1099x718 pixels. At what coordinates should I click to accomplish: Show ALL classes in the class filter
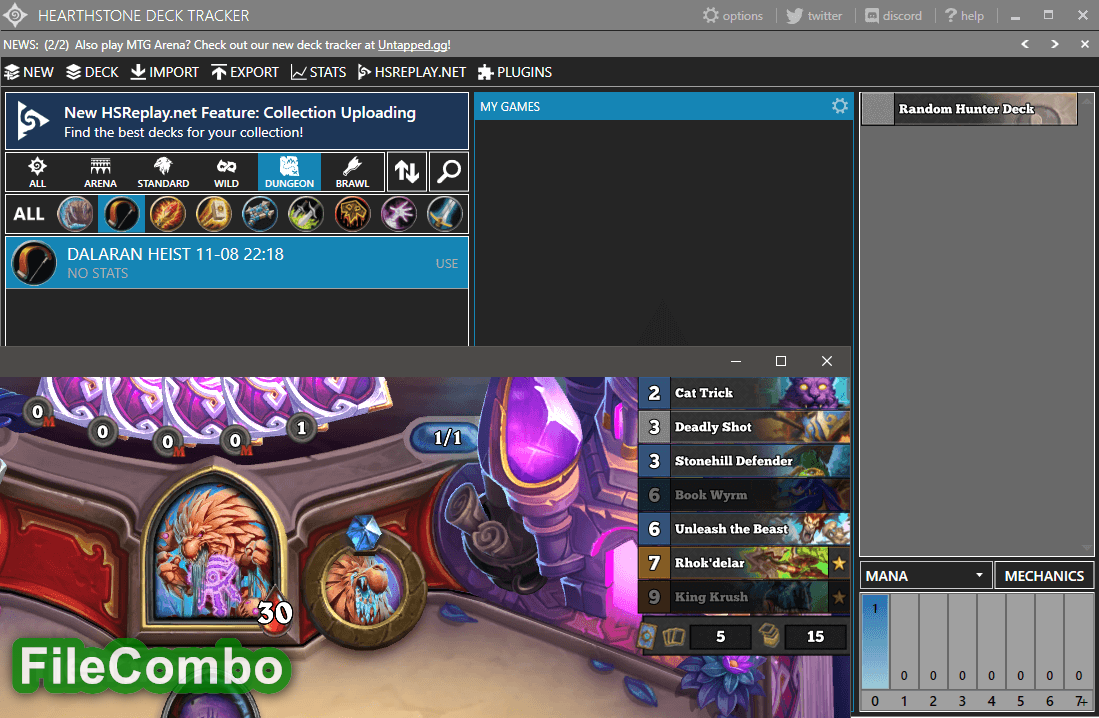pos(29,214)
